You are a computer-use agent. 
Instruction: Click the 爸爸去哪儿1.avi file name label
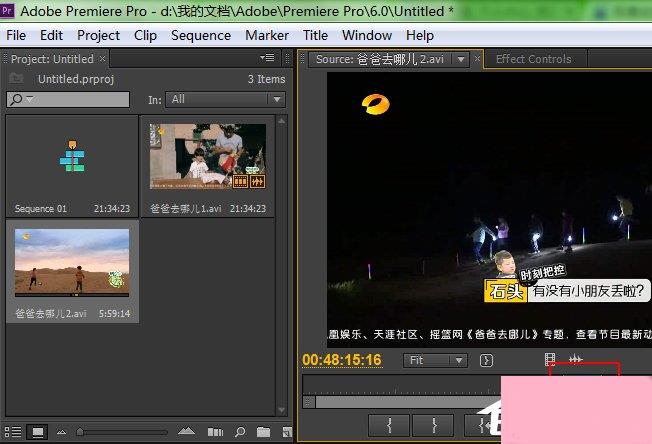point(186,209)
